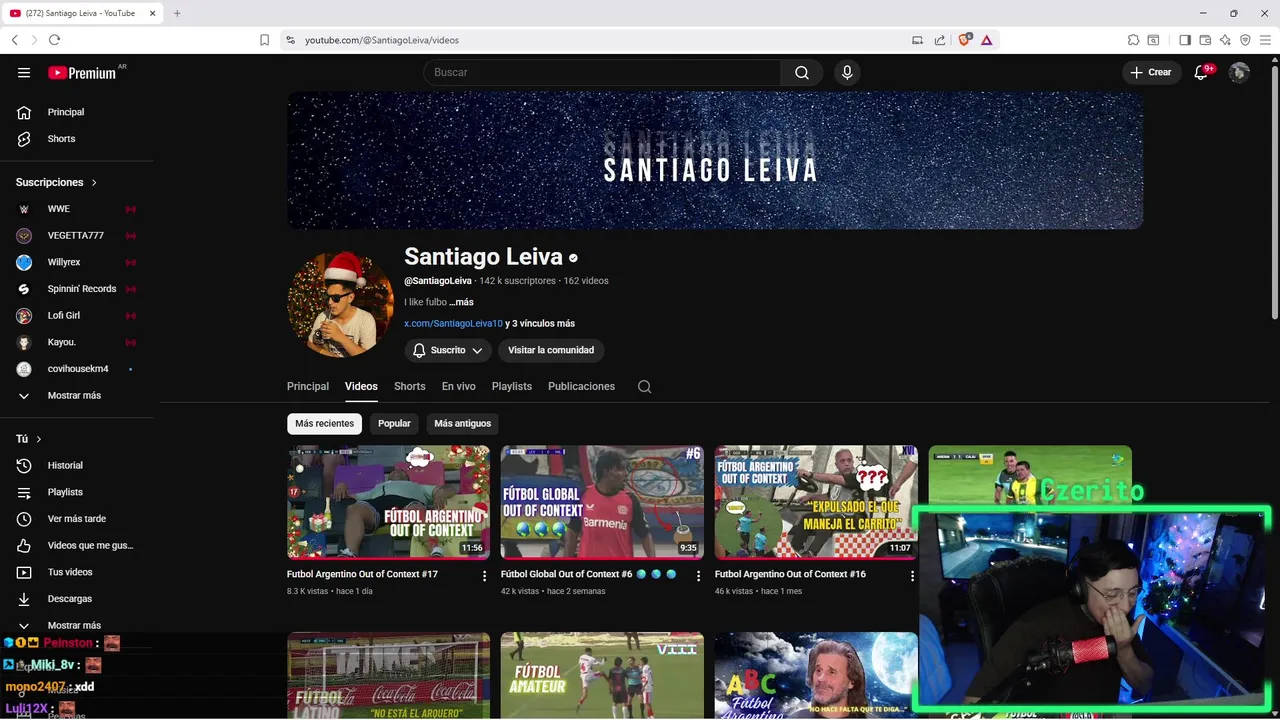
Task: Open VEGETTA777 subscription channel
Action: (x=76, y=235)
